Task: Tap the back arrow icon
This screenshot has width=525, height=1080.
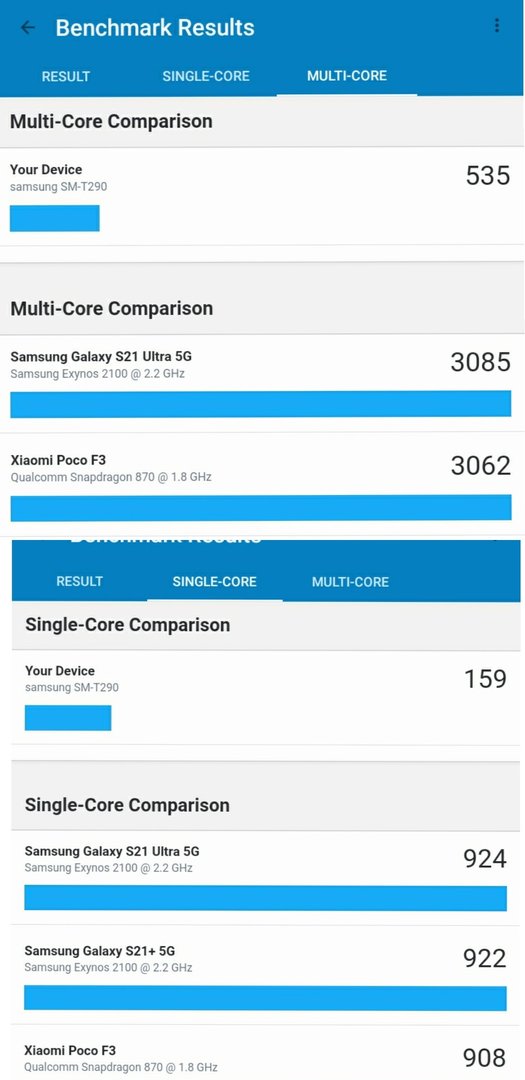Action: [28, 28]
